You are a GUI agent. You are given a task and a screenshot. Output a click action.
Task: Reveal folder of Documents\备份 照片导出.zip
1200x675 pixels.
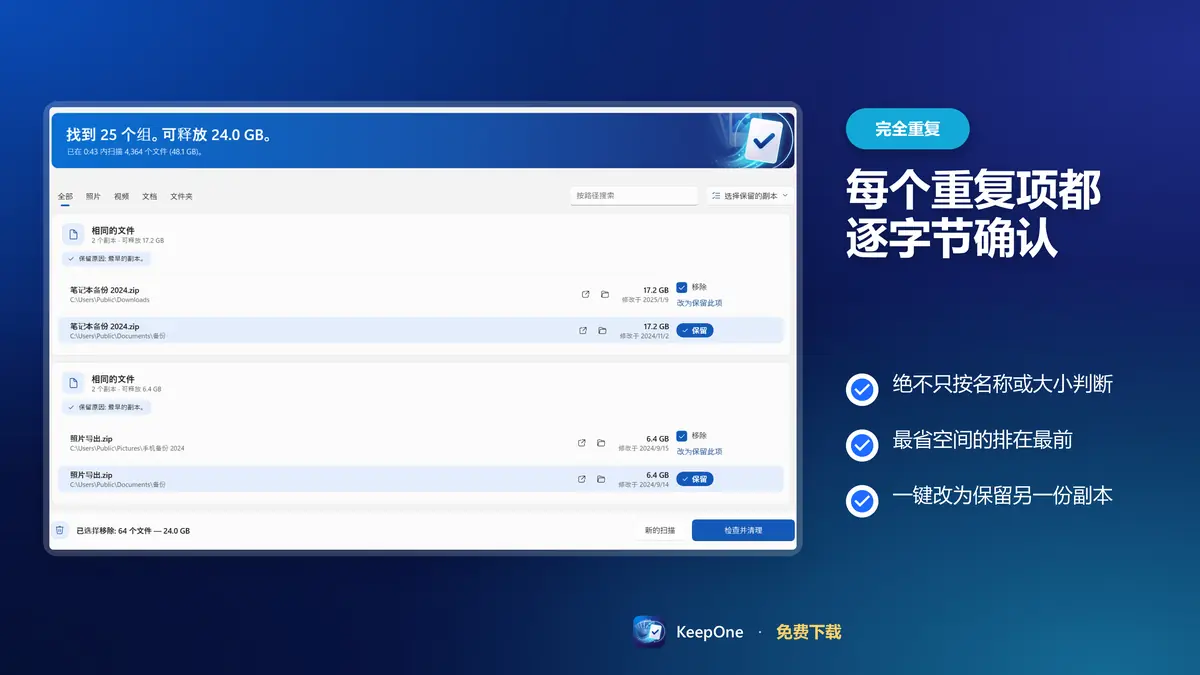click(x=601, y=479)
